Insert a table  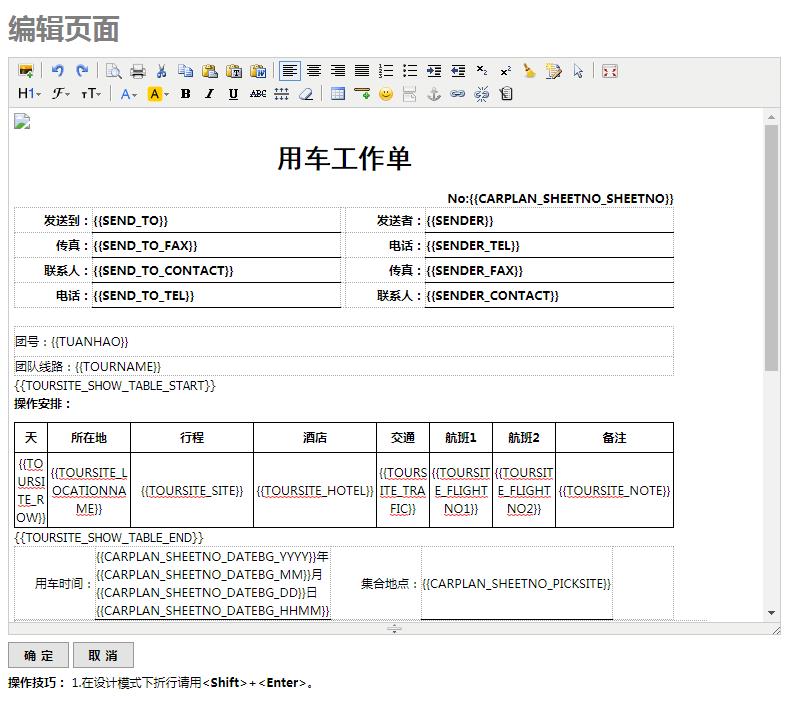point(338,94)
